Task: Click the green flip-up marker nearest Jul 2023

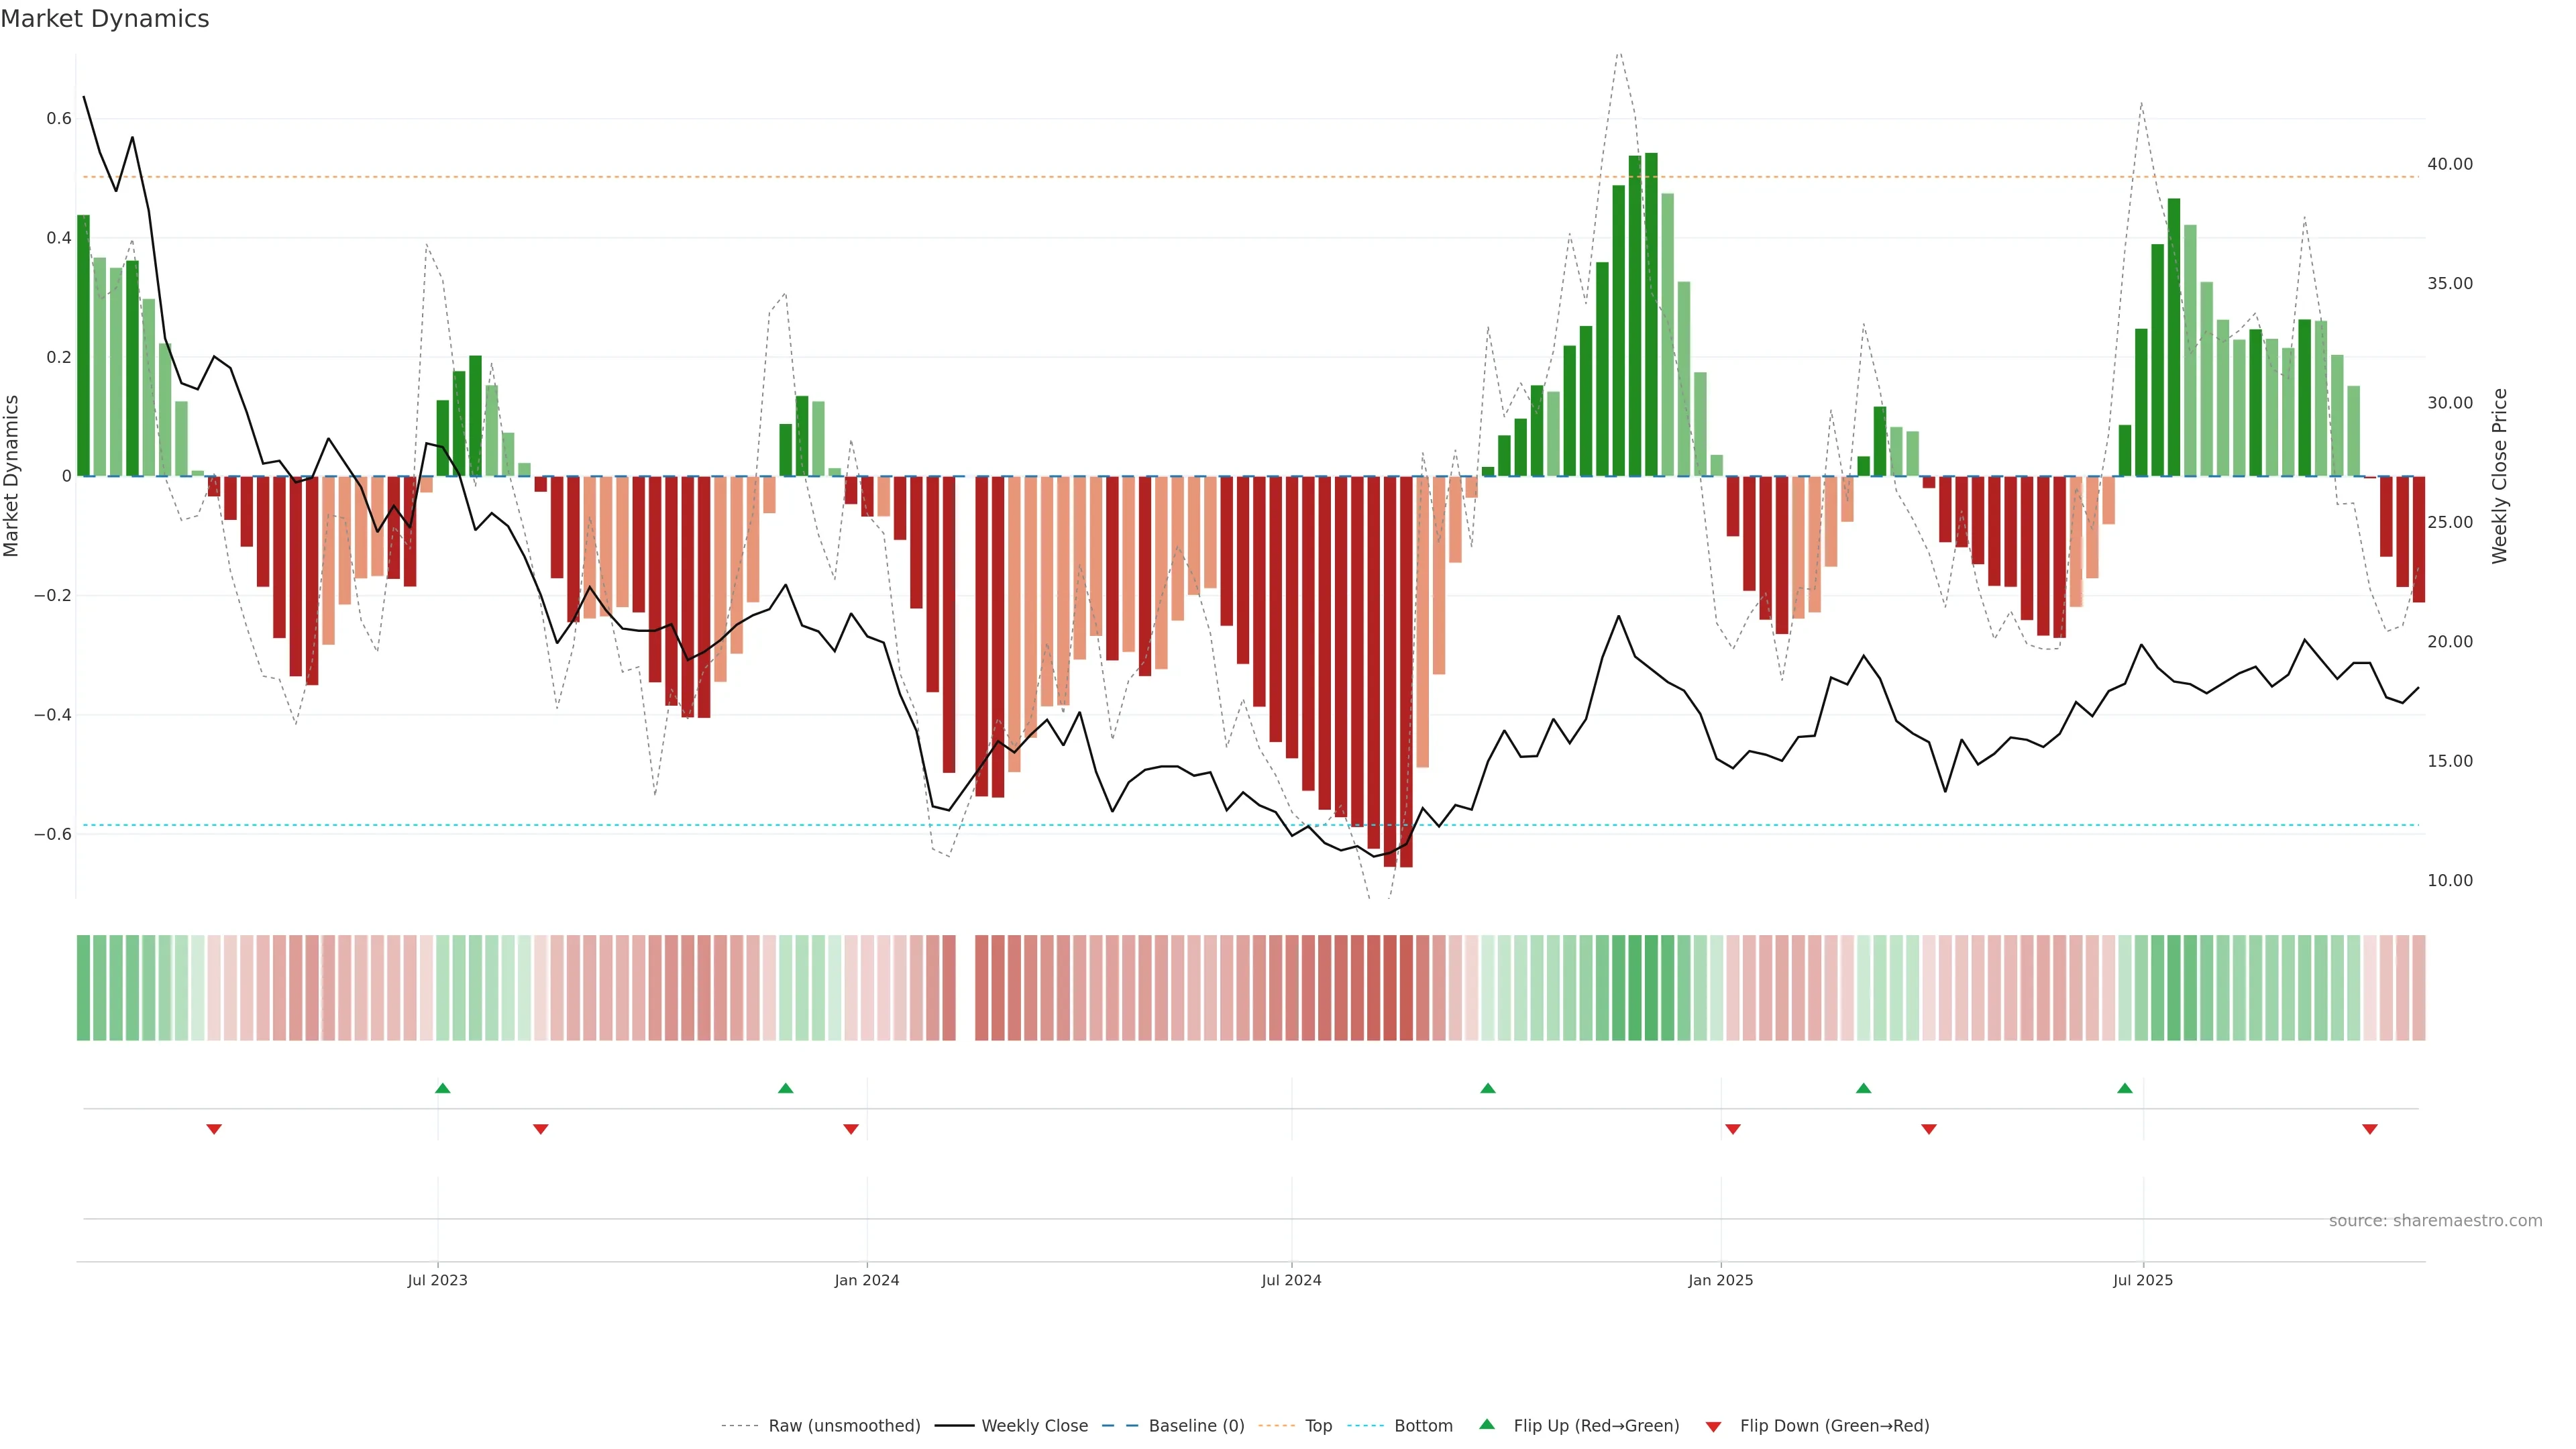Action: click(x=443, y=1088)
